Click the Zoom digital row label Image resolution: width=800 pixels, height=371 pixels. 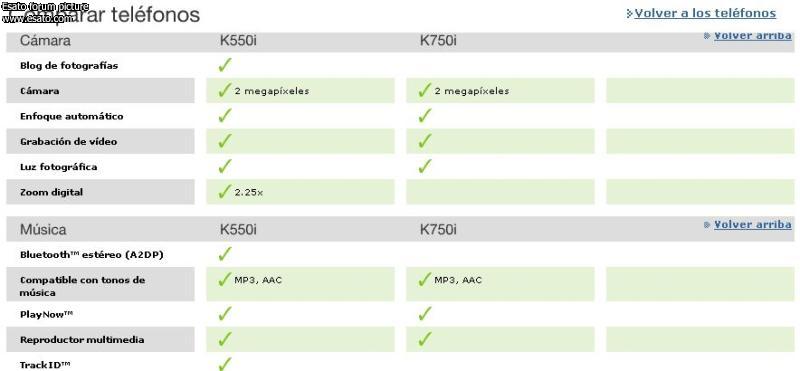pos(51,192)
